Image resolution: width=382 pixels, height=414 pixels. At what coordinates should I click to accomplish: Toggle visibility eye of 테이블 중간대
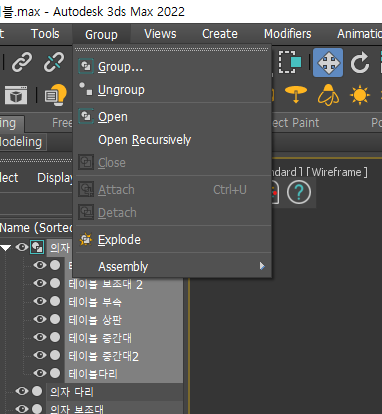pos(40,337)
